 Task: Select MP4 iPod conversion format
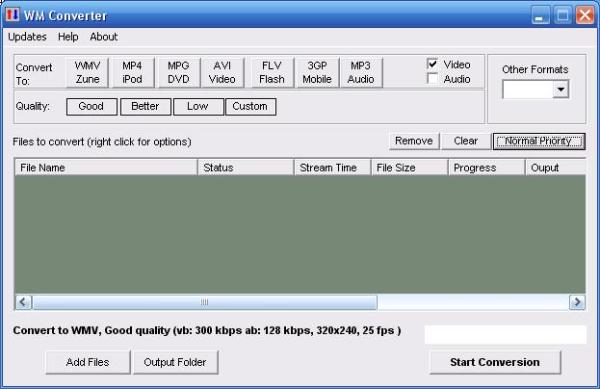[x=132, y=73]
